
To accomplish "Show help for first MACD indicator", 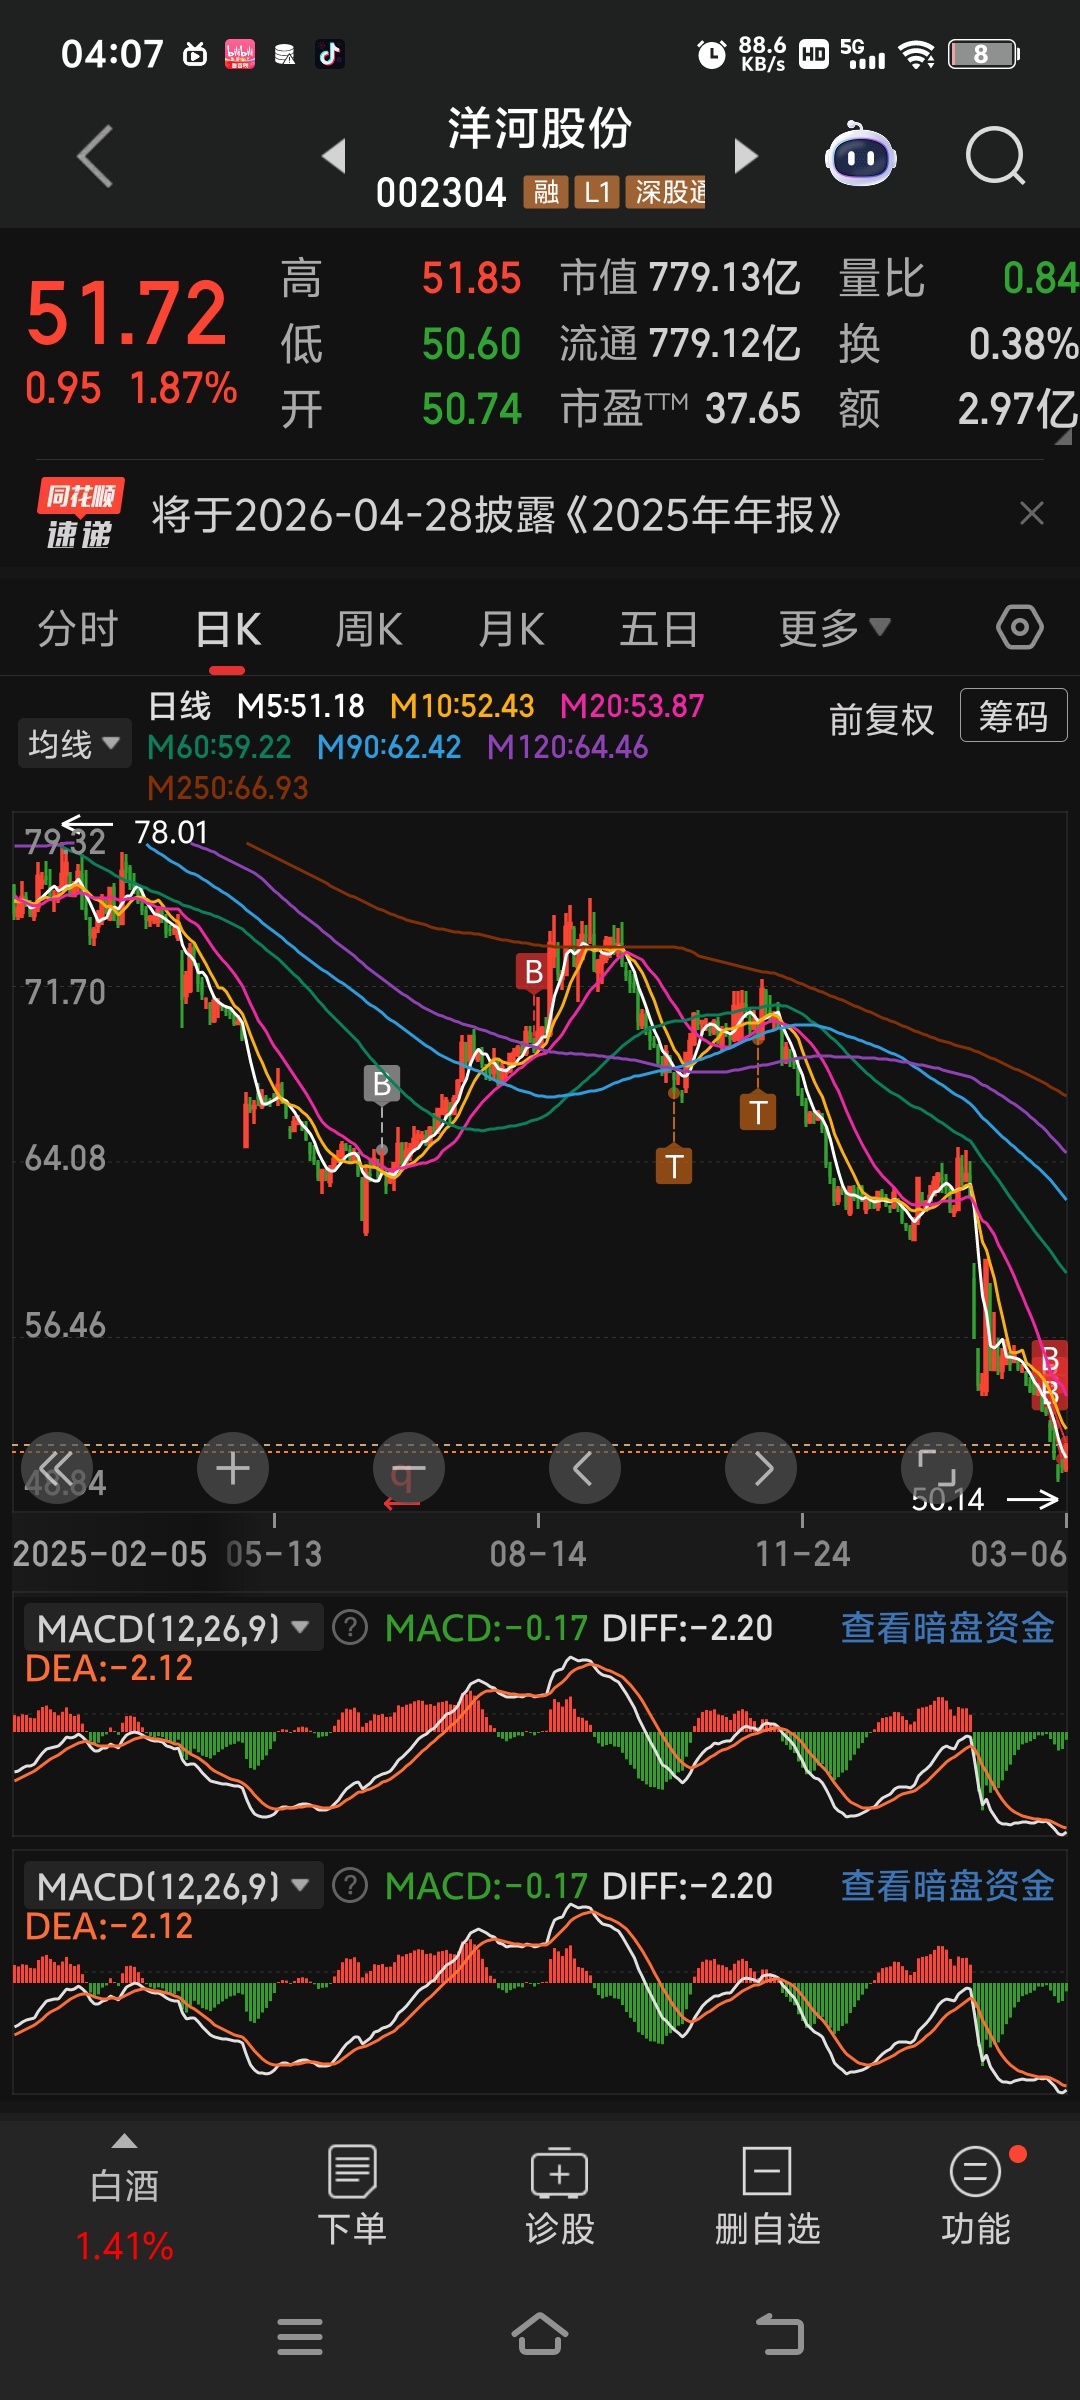I will point(350,1627).
